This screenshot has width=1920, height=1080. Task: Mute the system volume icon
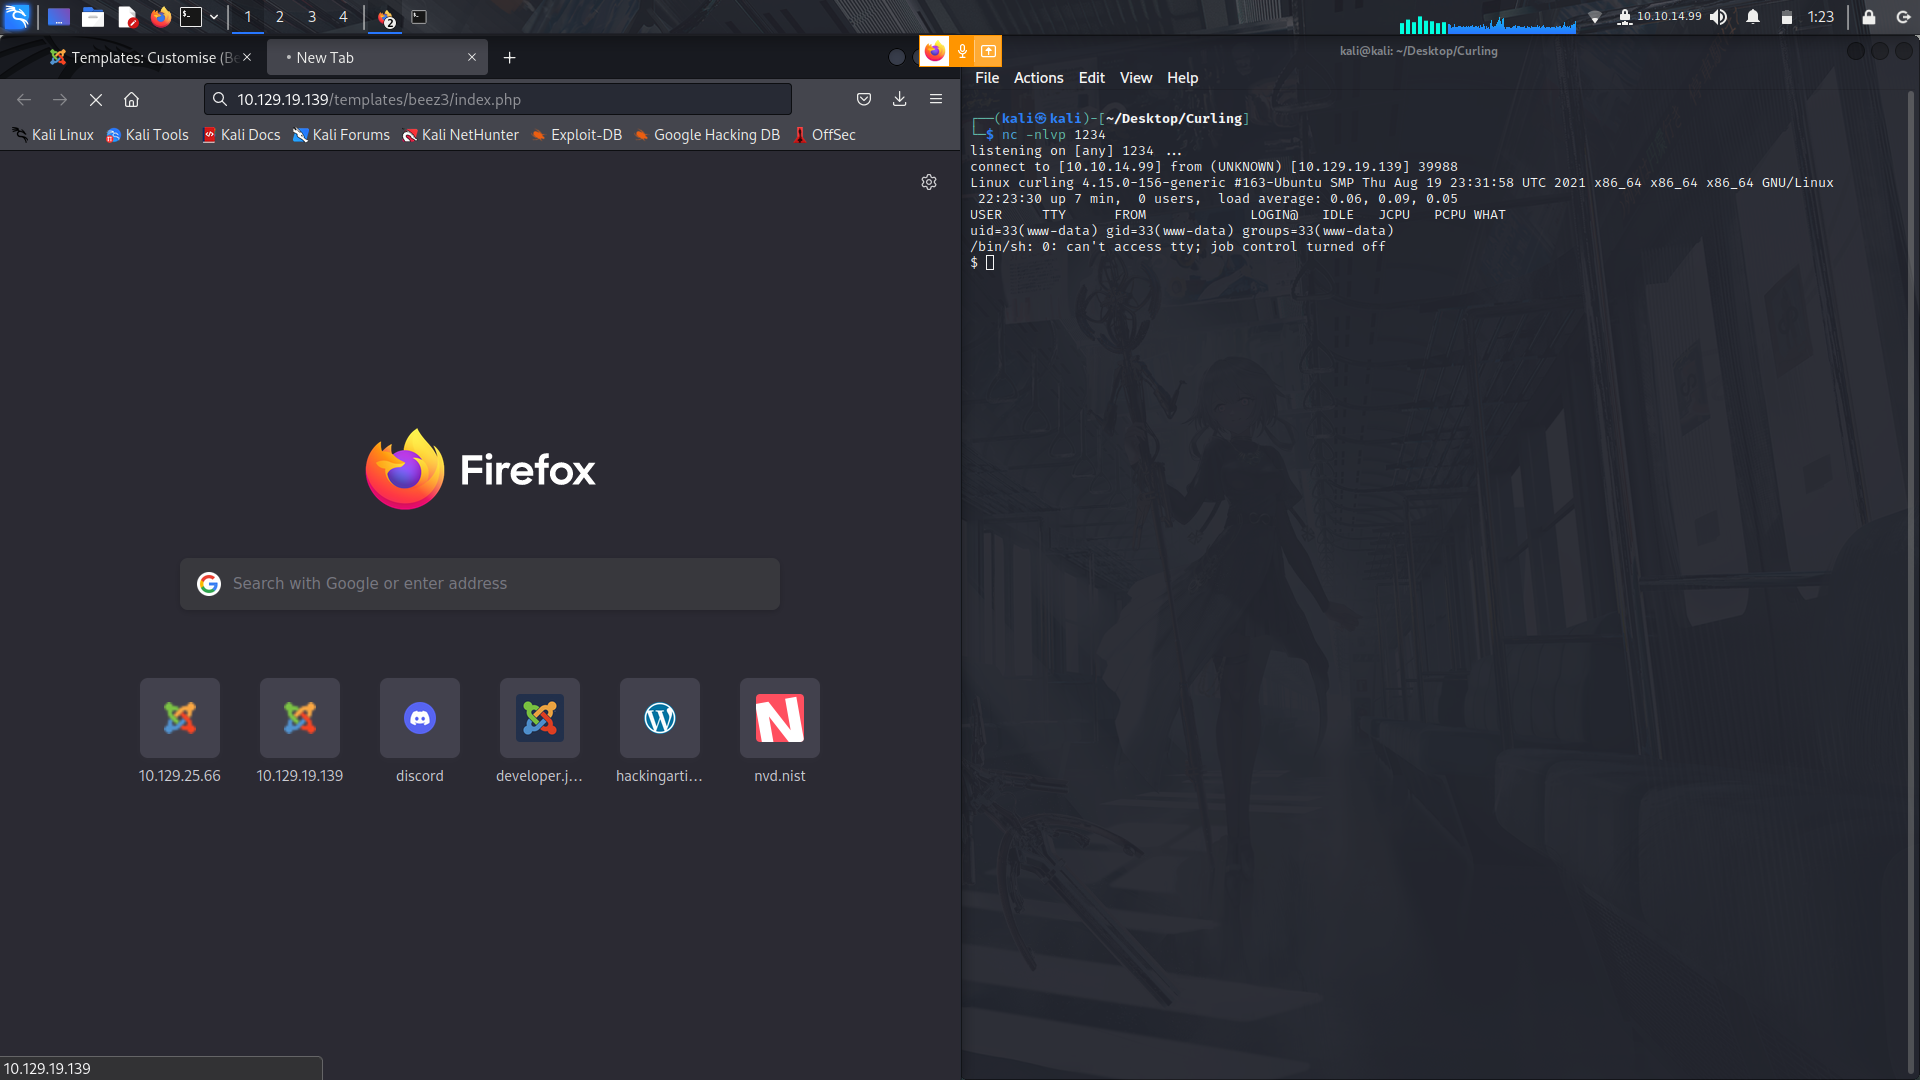tap(1718, 17)
